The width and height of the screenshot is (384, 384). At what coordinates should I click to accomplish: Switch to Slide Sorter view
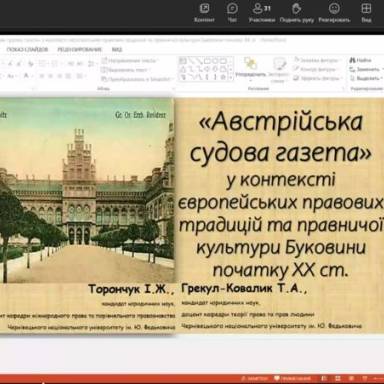338,379
